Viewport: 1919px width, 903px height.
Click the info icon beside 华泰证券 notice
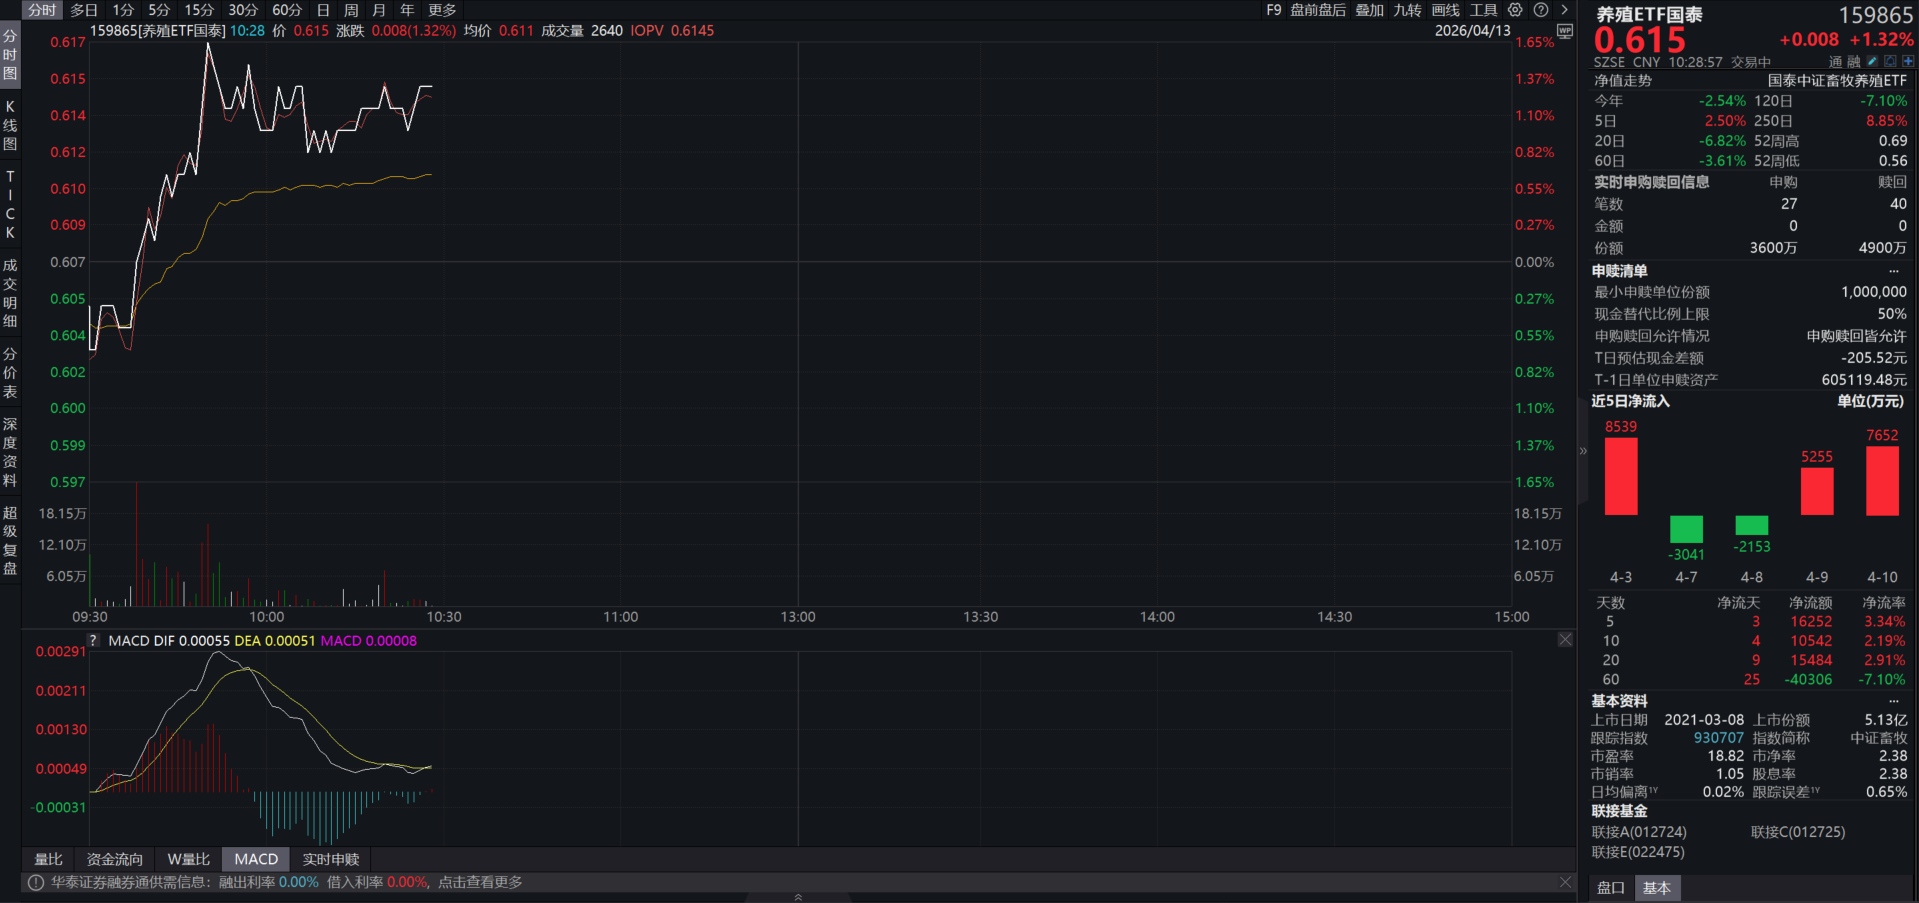(36, 883)
